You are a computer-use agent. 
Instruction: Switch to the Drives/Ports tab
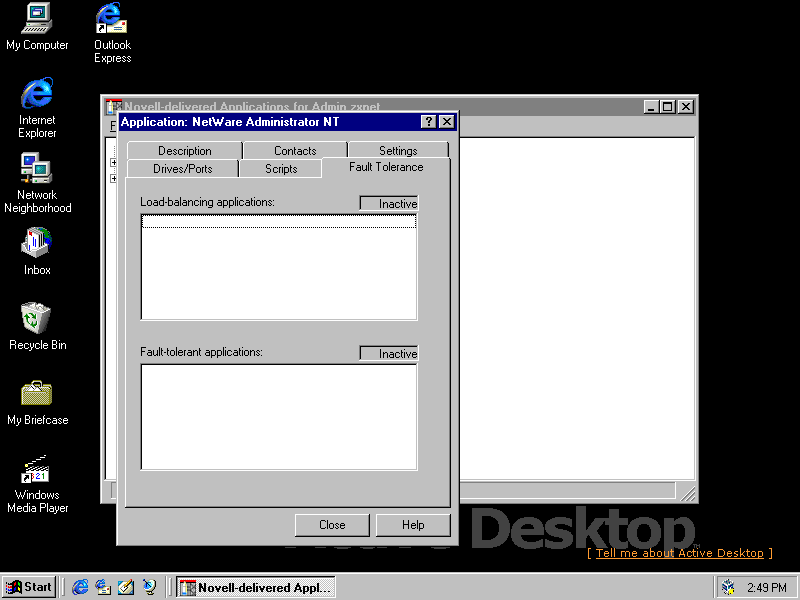pos(183,169)
